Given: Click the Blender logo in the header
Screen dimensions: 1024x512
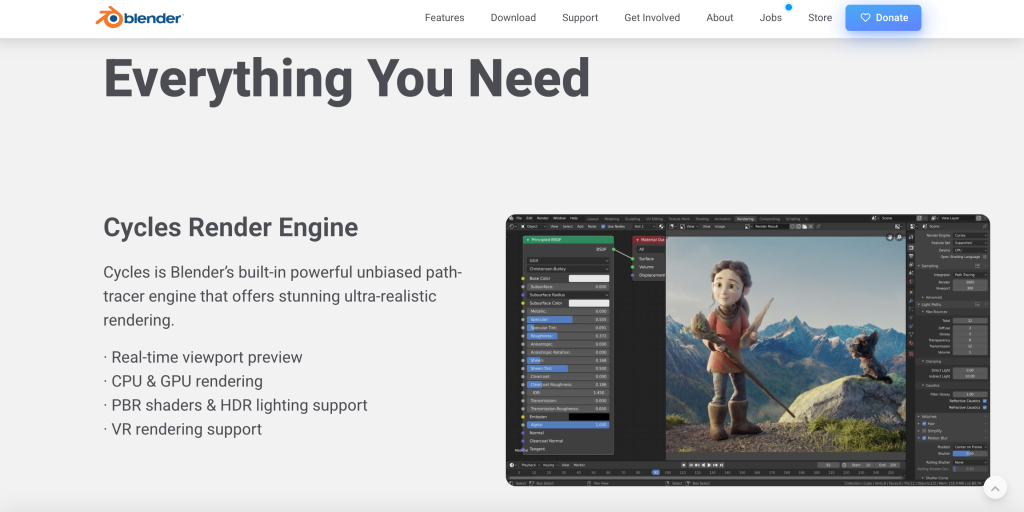Looking at the screenshot, I should tap(139, 17).
